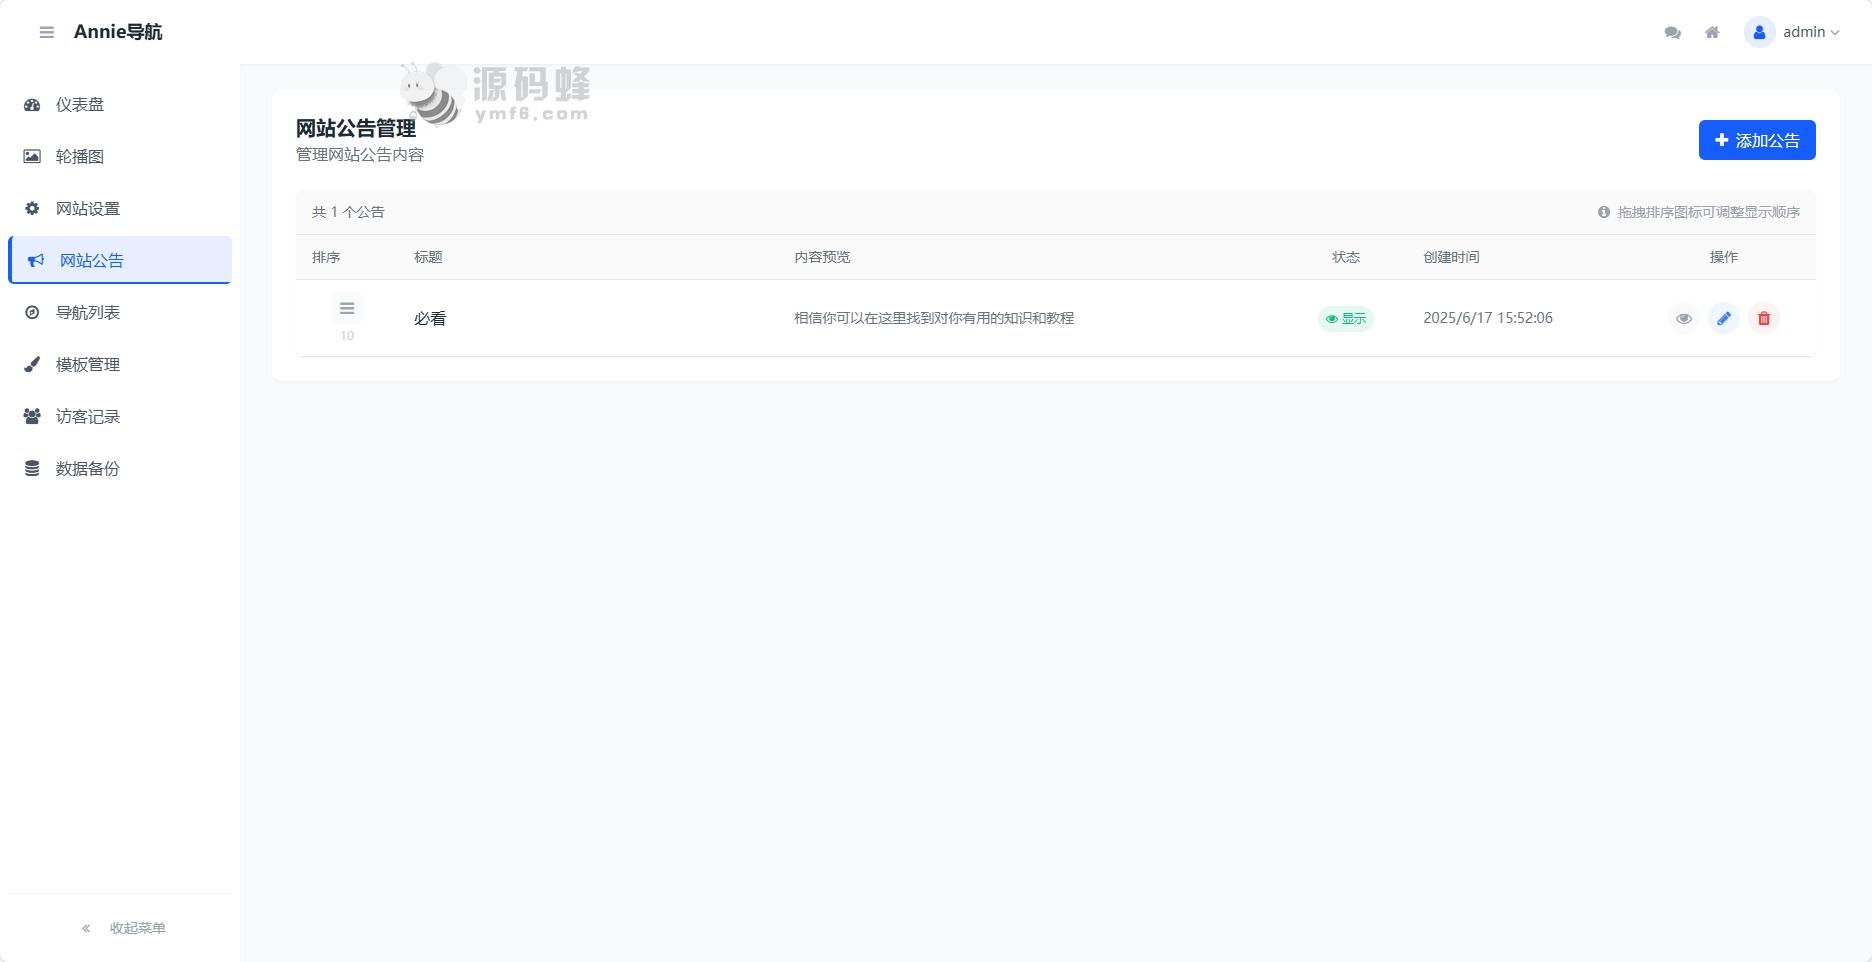Collapse the sidebar via 收起菜单
Viewport: 1872px width, 962px height.
[x=123, y=928]
